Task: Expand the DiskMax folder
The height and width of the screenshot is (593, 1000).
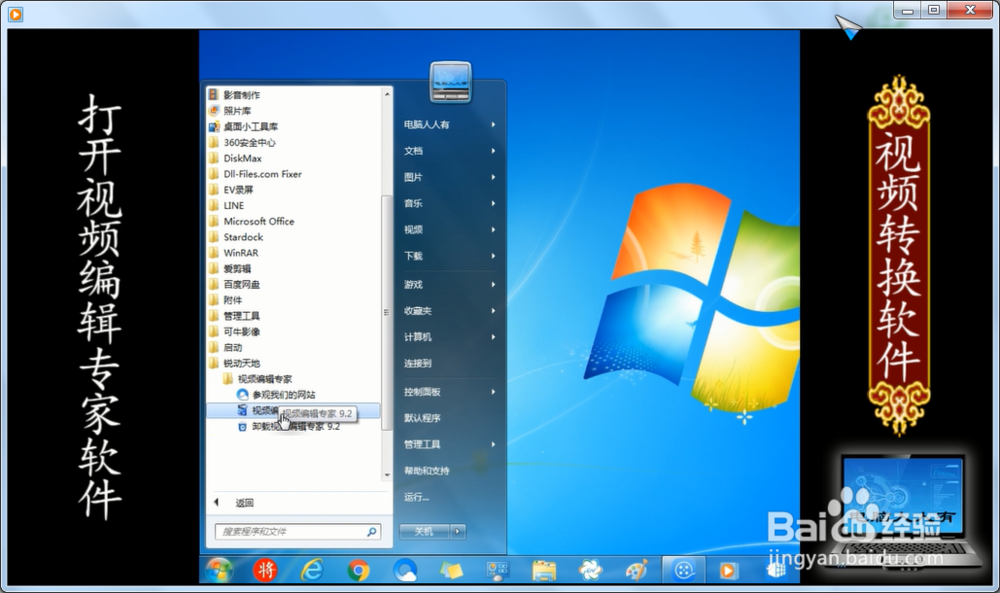Action: (236, 158)
